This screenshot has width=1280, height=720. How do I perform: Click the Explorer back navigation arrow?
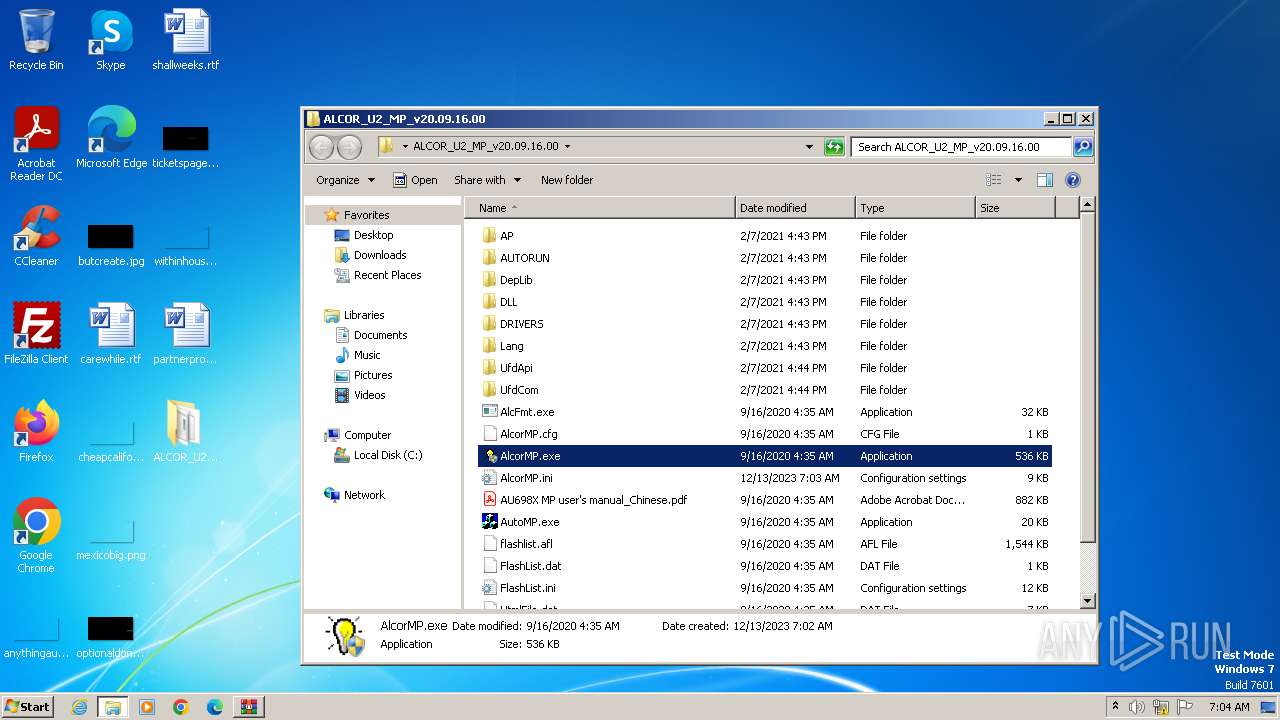321,147
